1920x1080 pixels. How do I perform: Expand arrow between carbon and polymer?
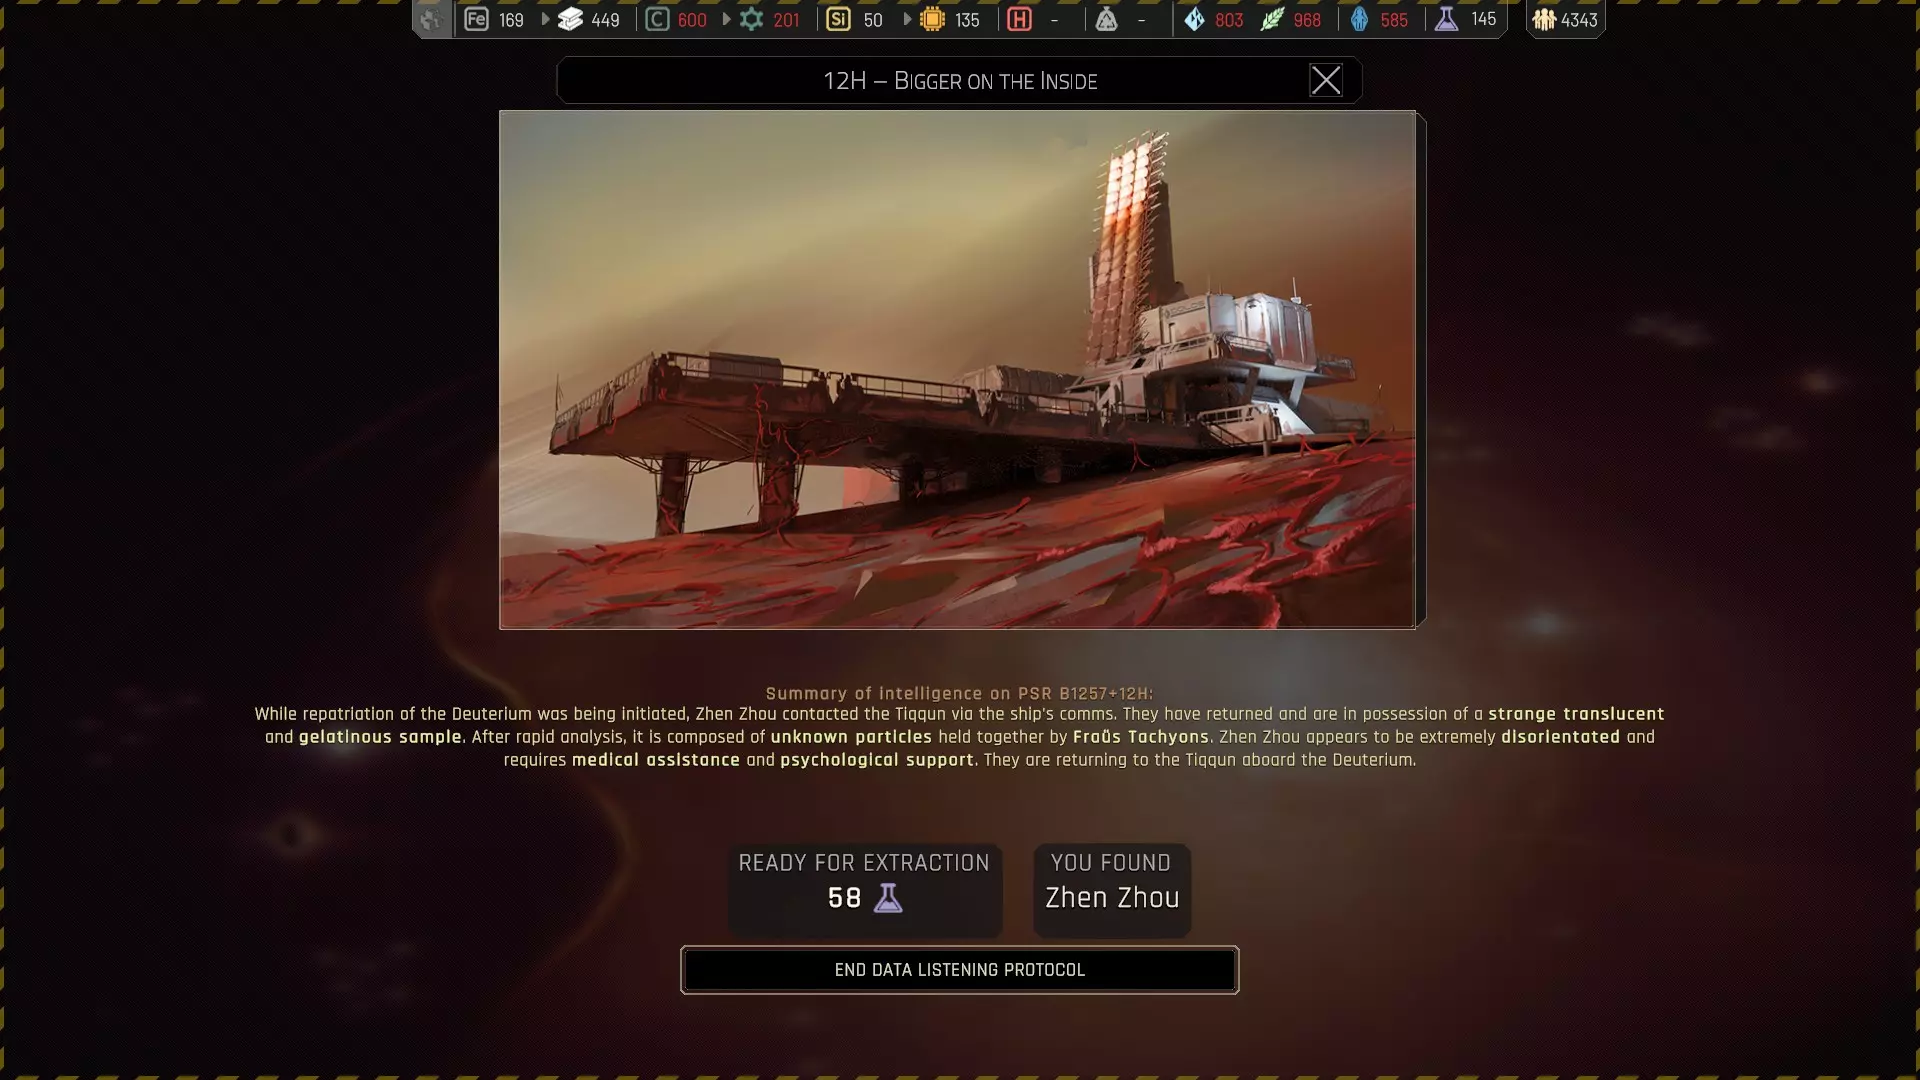[x=727, y=19]
